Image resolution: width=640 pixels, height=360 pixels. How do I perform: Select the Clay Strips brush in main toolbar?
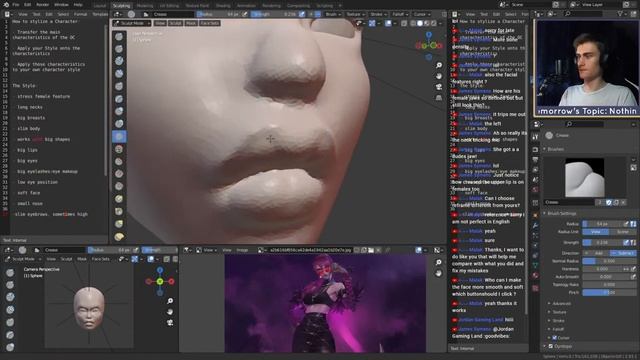click(x=119, y=73)
